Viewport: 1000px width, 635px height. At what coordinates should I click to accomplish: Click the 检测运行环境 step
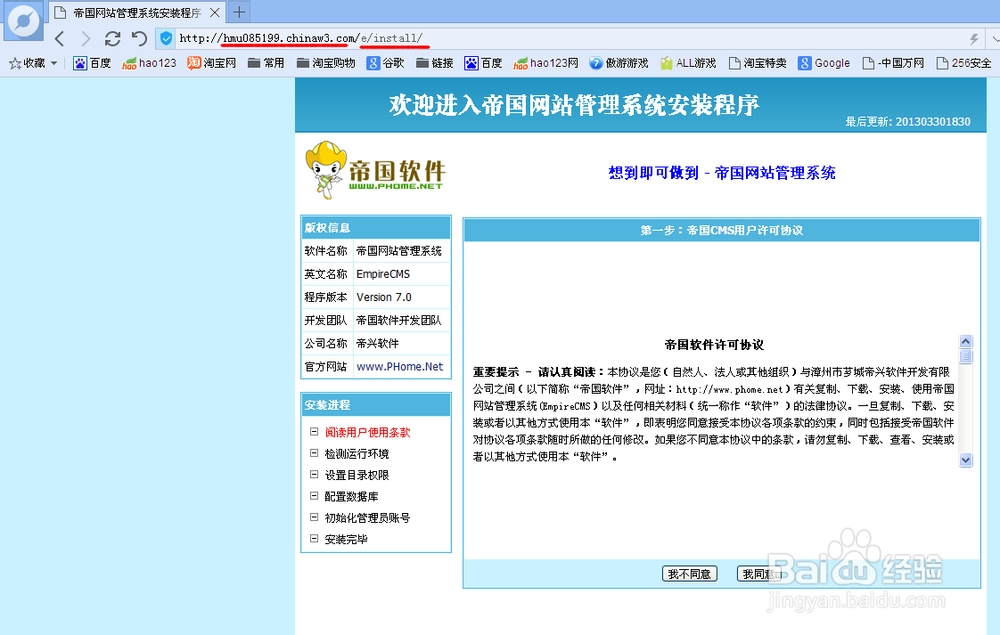(357, 454)
